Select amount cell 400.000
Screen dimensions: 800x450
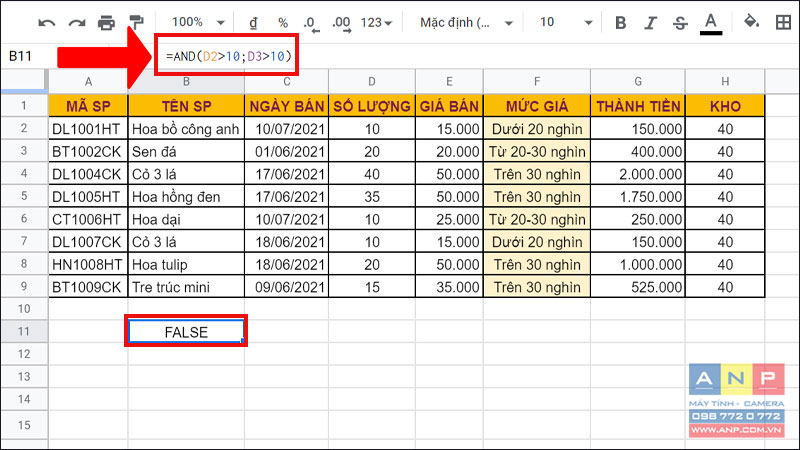[x=638, y=152]
